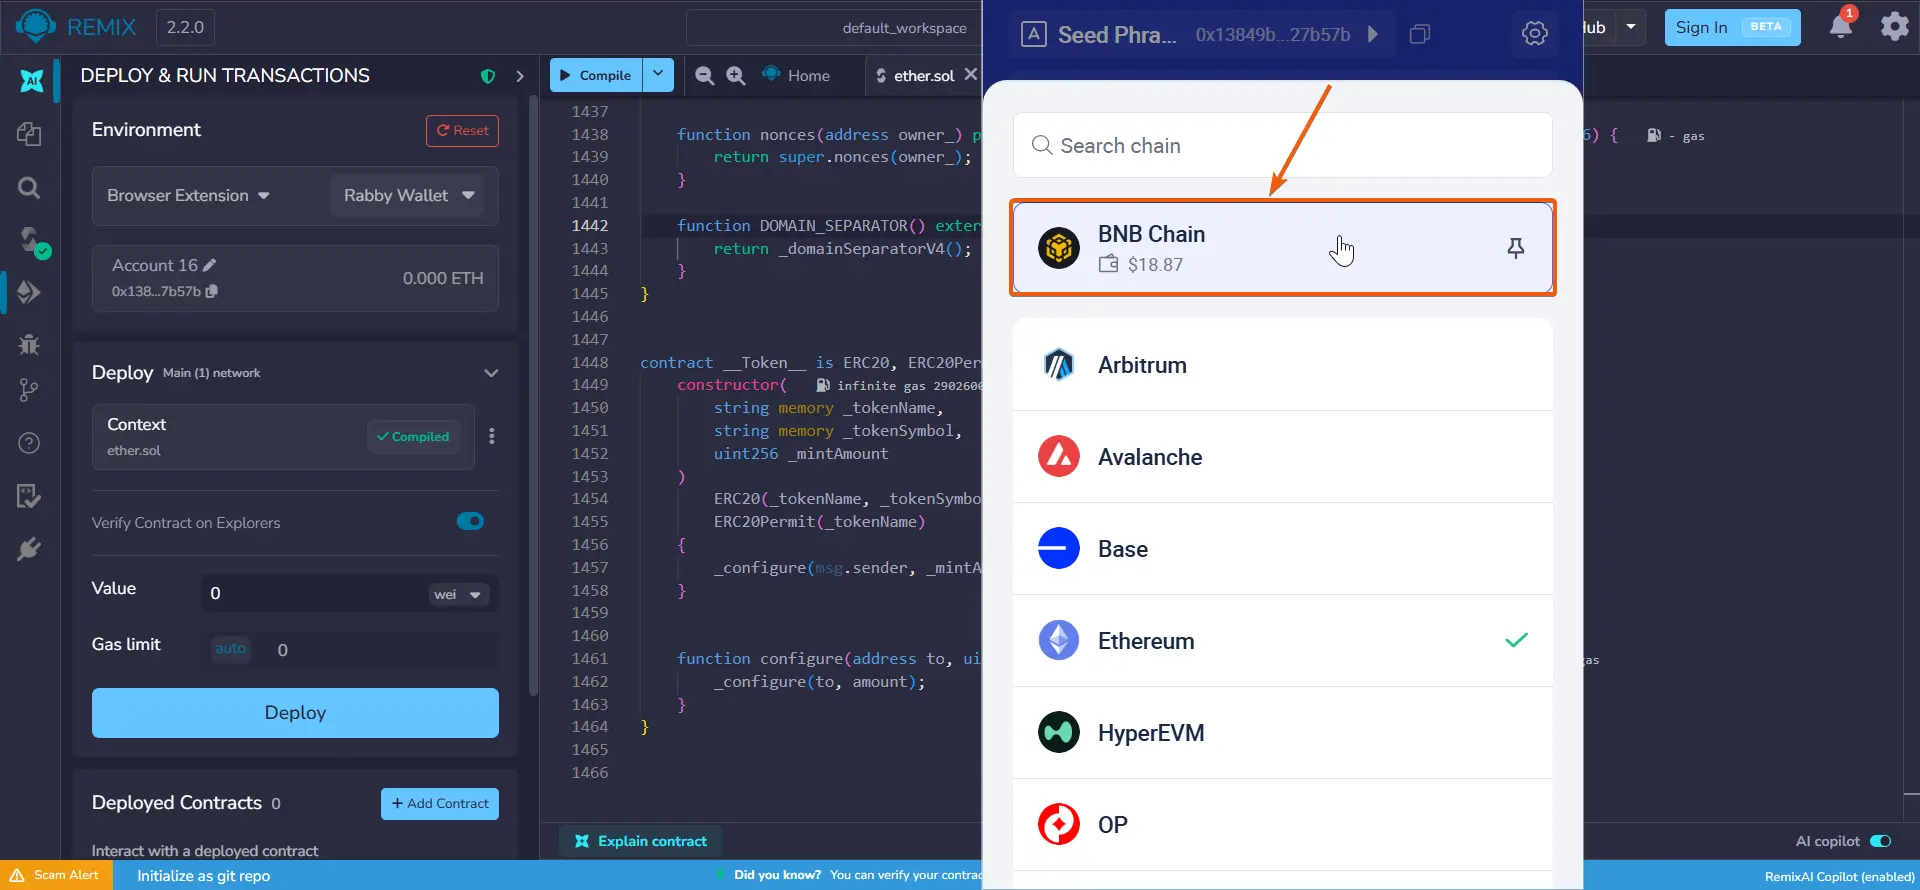Image resolution: width=1920 pixels, height=890 pixels.
Task: Click the Value amount input field
Action: click(x=313, y=593)
